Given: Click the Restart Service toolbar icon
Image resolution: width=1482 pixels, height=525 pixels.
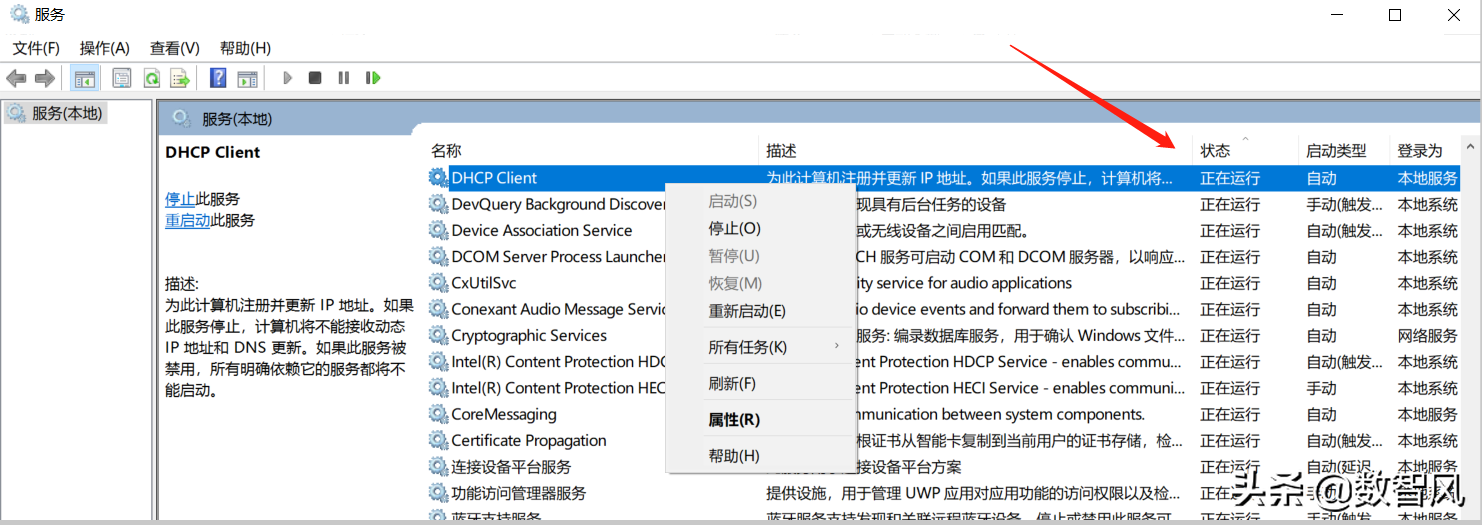Looking at the screenshot, I should 373,78.
